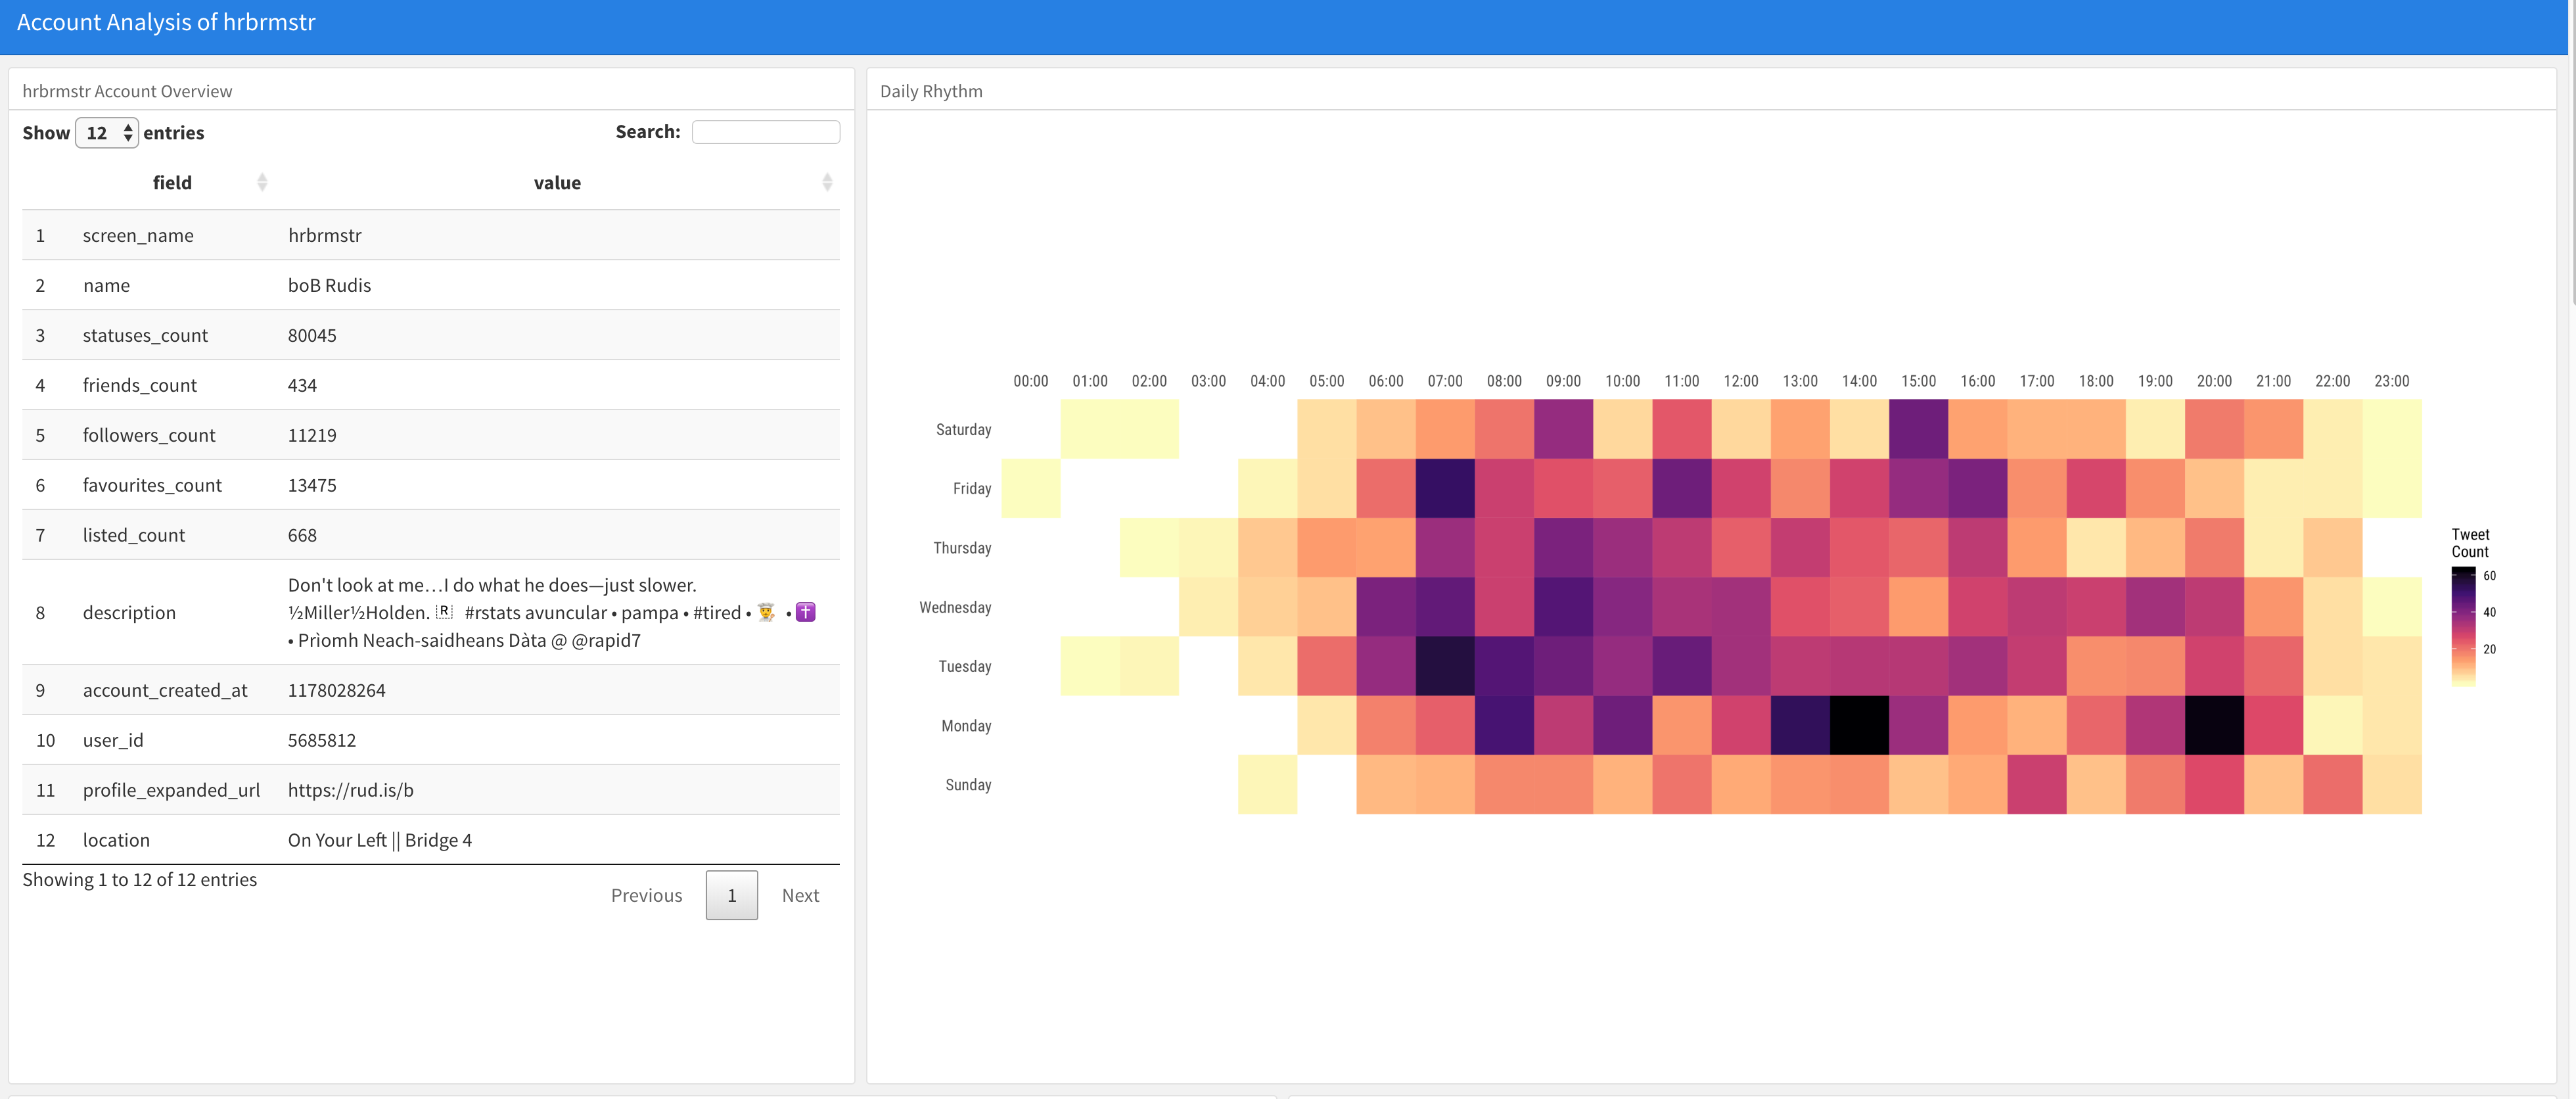Click the value column header
The image size is (2576, 1099).
(557, 183)
